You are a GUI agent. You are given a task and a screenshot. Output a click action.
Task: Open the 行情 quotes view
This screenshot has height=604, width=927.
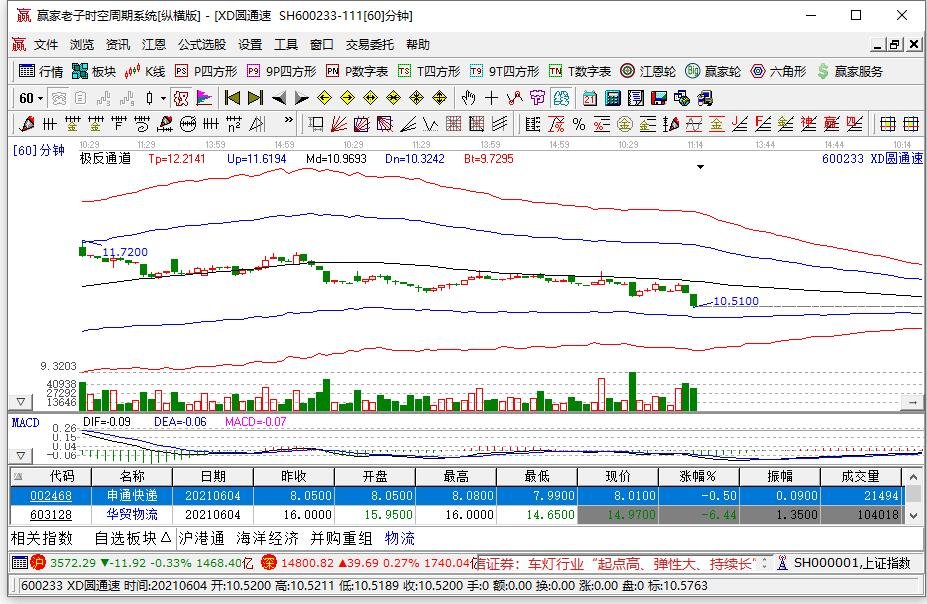[41, 72]
